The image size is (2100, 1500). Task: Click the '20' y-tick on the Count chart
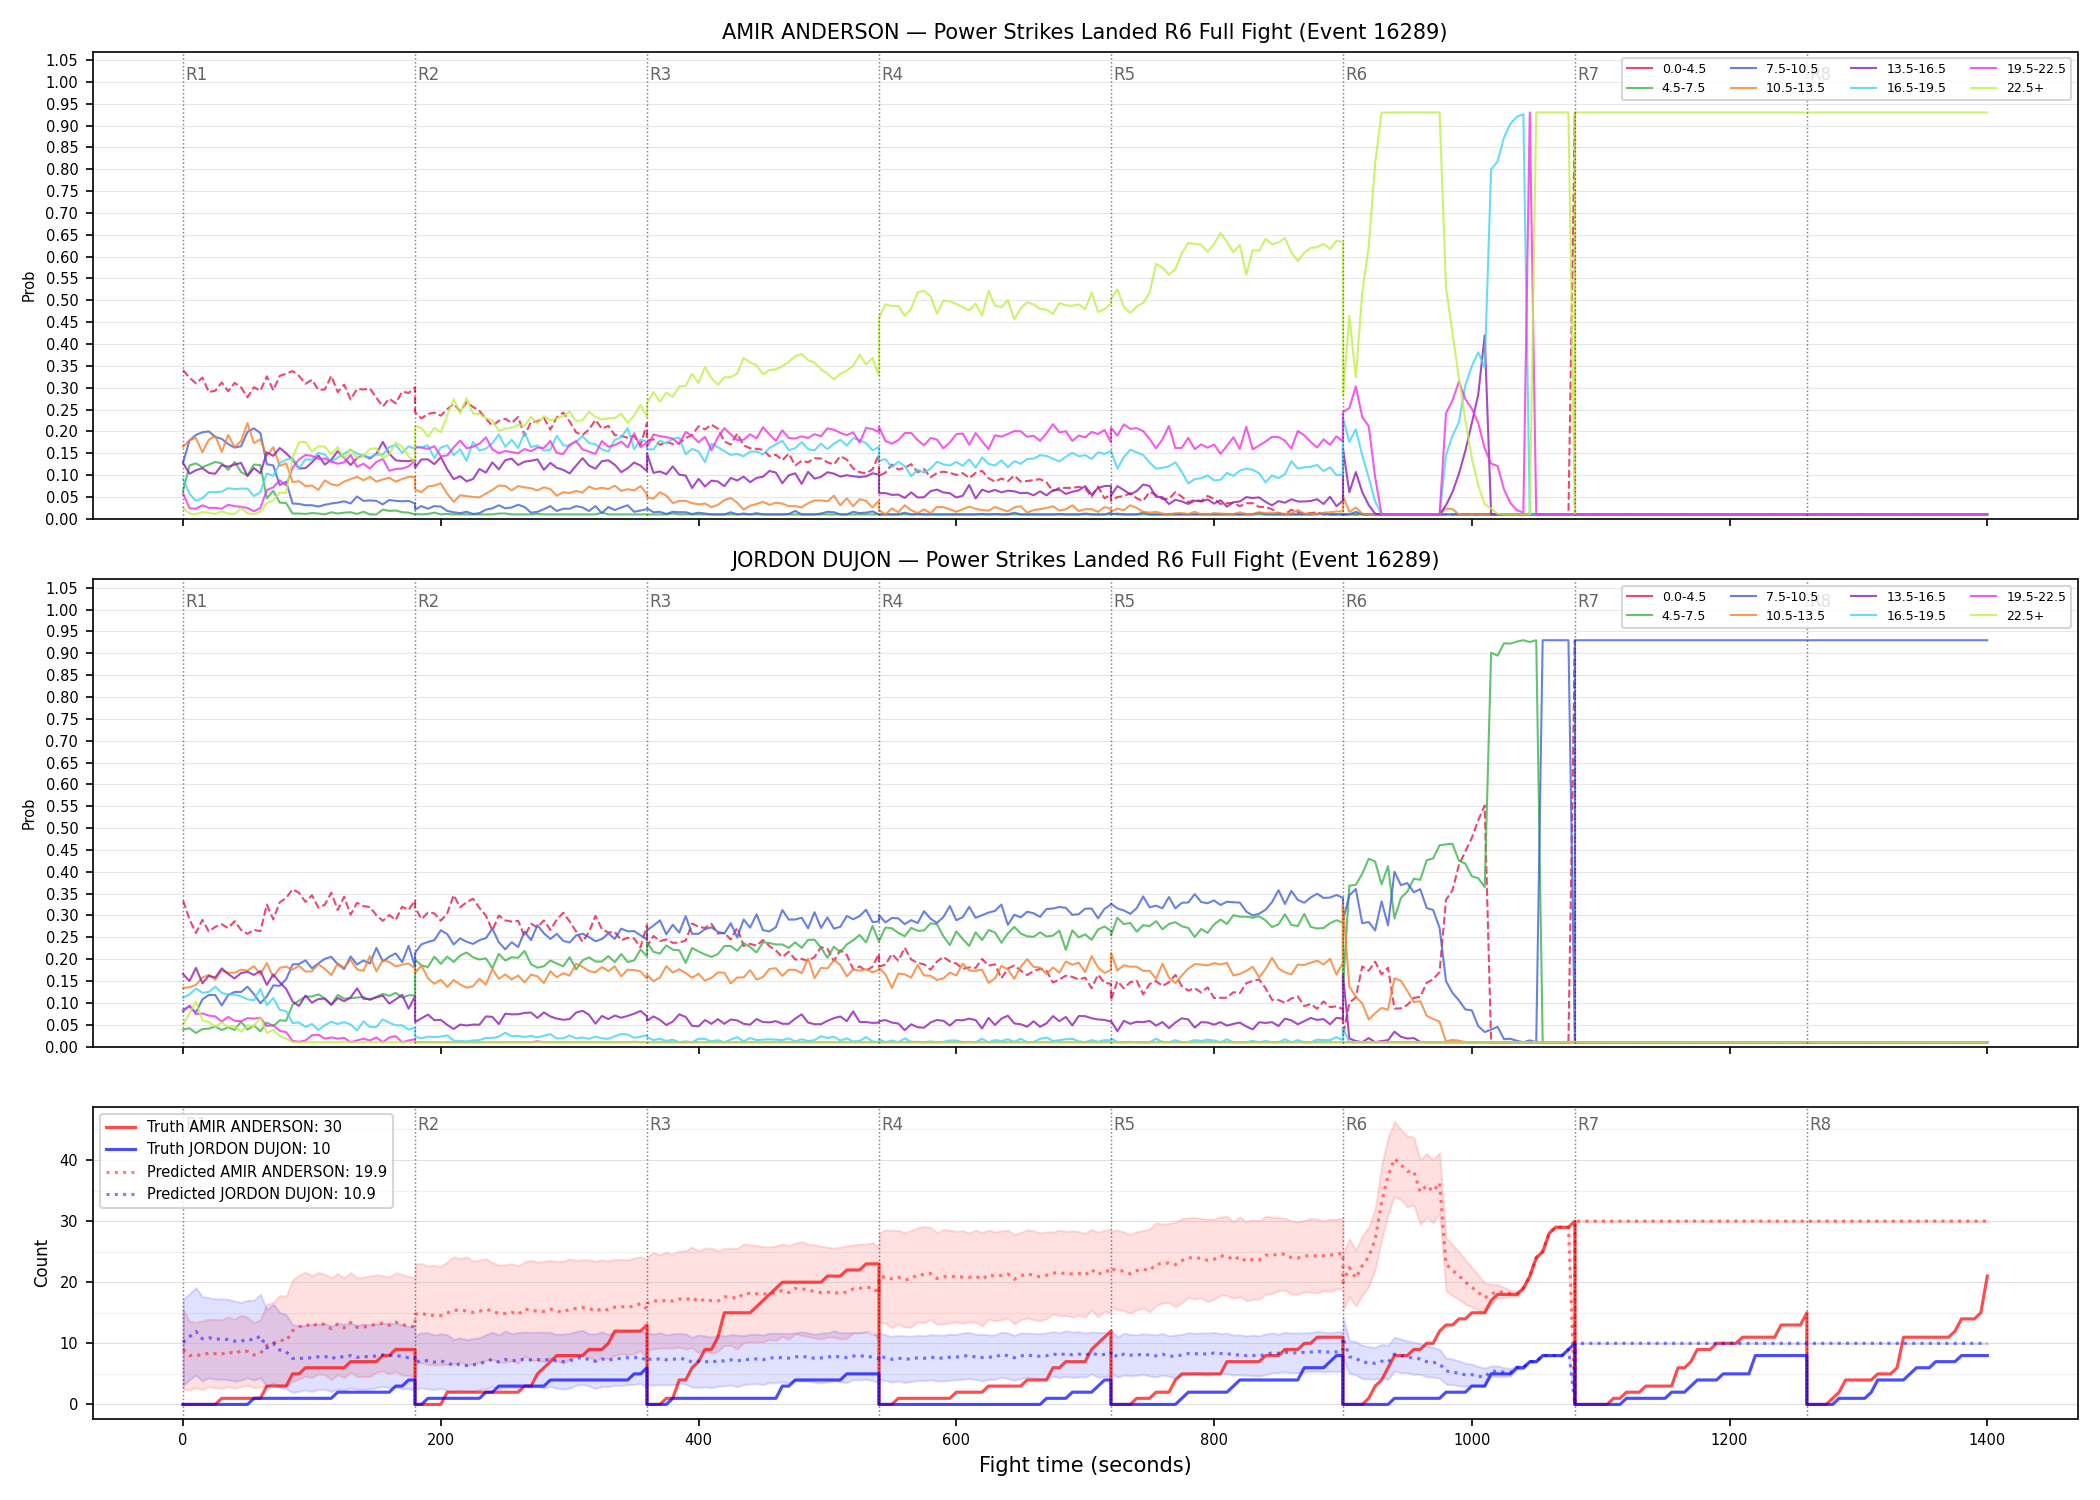69,1283
